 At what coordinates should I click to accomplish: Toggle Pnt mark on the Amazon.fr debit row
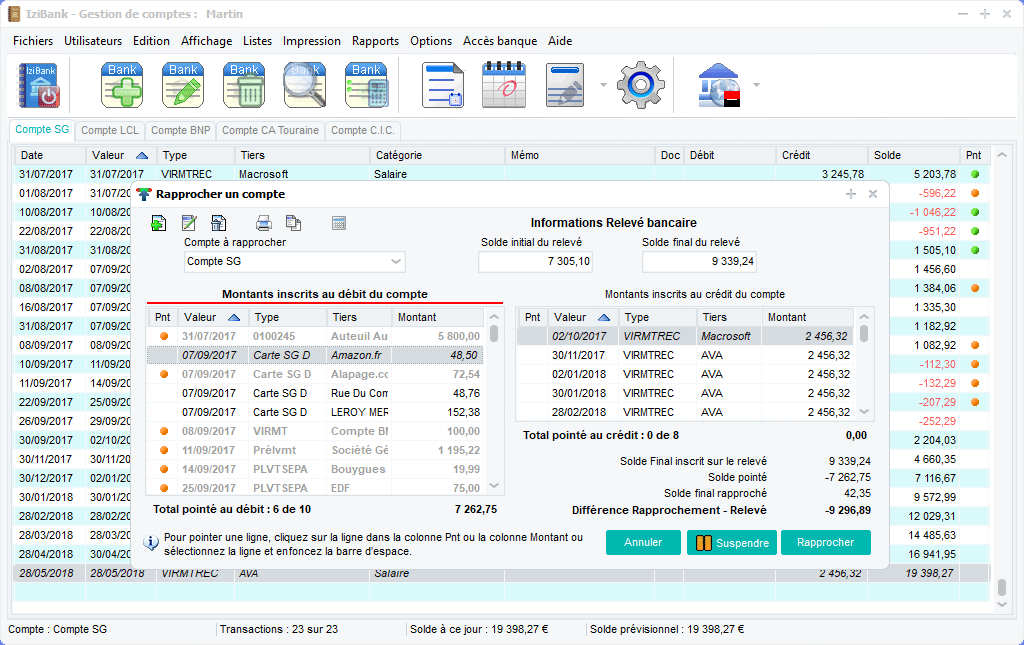(163, 355)
